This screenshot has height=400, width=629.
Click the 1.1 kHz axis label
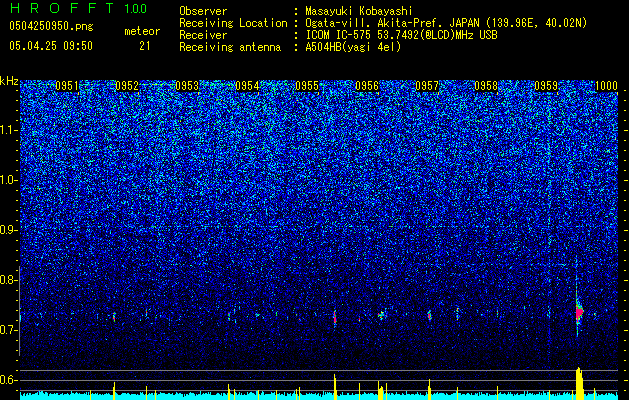click(9, 130)
